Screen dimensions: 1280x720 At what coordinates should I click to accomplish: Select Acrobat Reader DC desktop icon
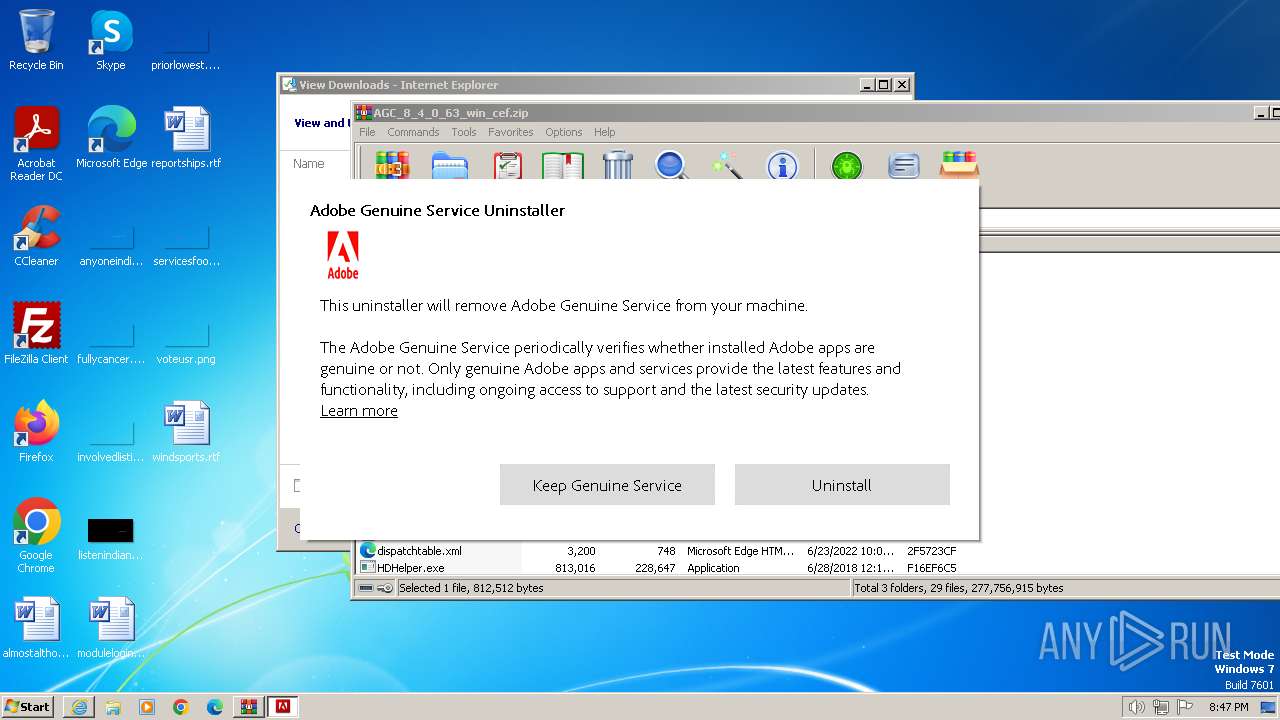[36, 144]
